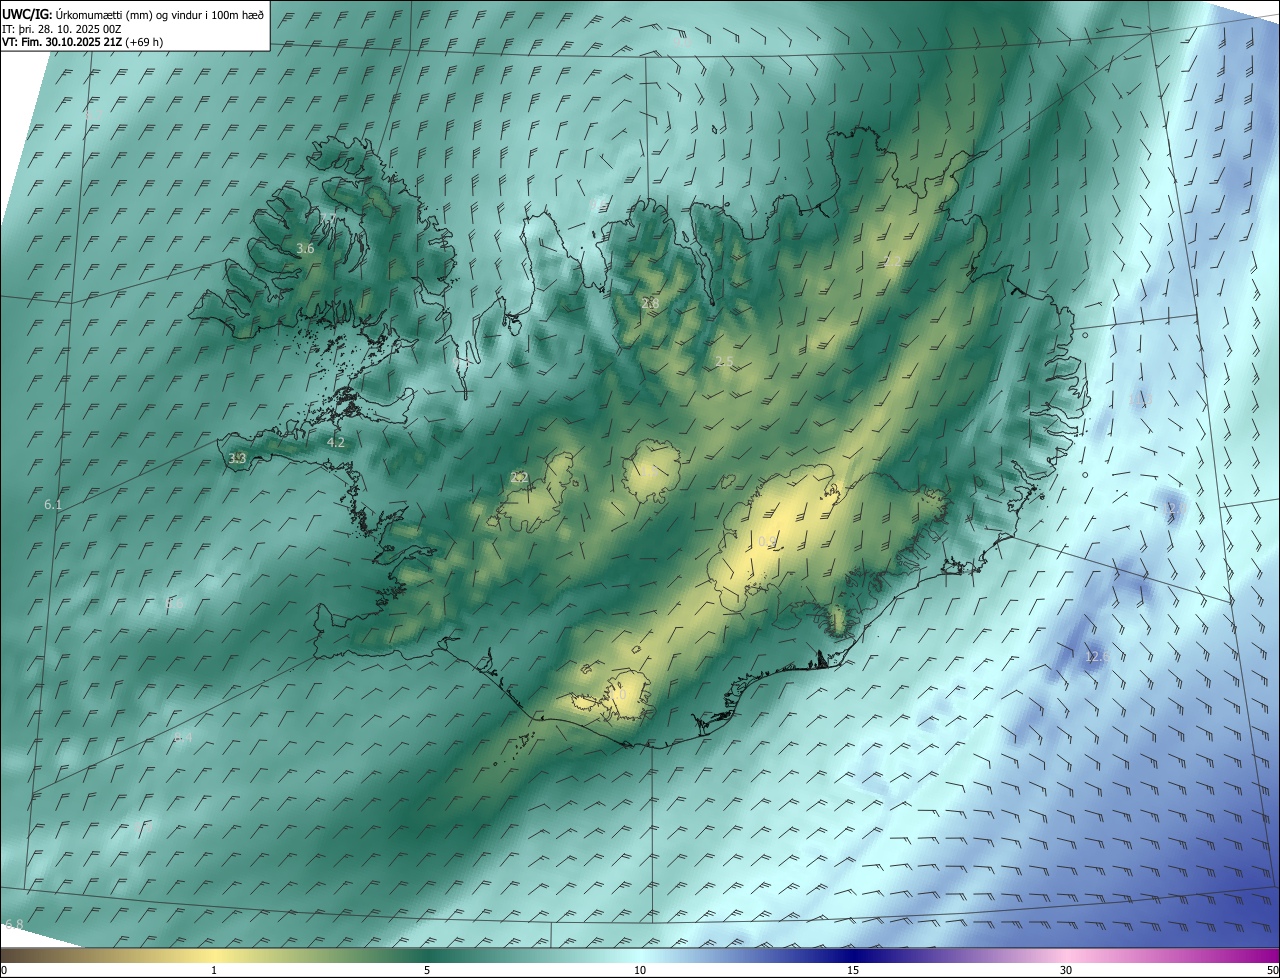
Task: Click the "UWC/IG: Úrkomumætti" map title line
Action: (x=134, y=14)
